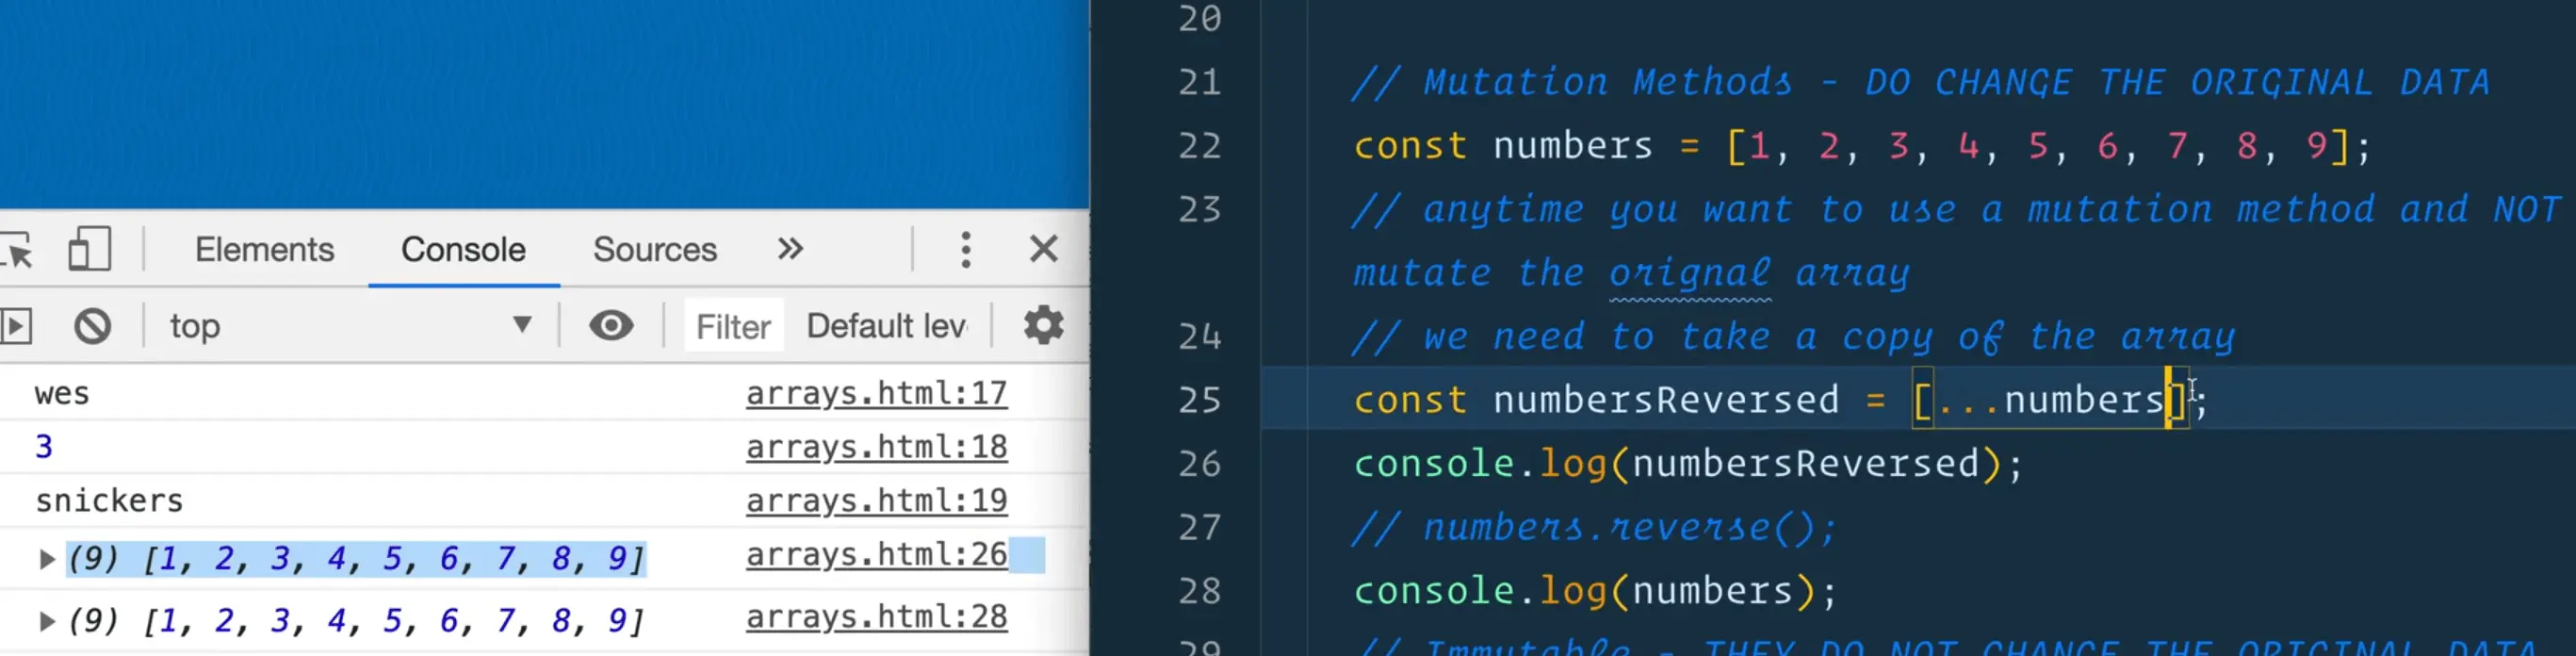Expand the array logged from line 28

[x=46, y=622]
